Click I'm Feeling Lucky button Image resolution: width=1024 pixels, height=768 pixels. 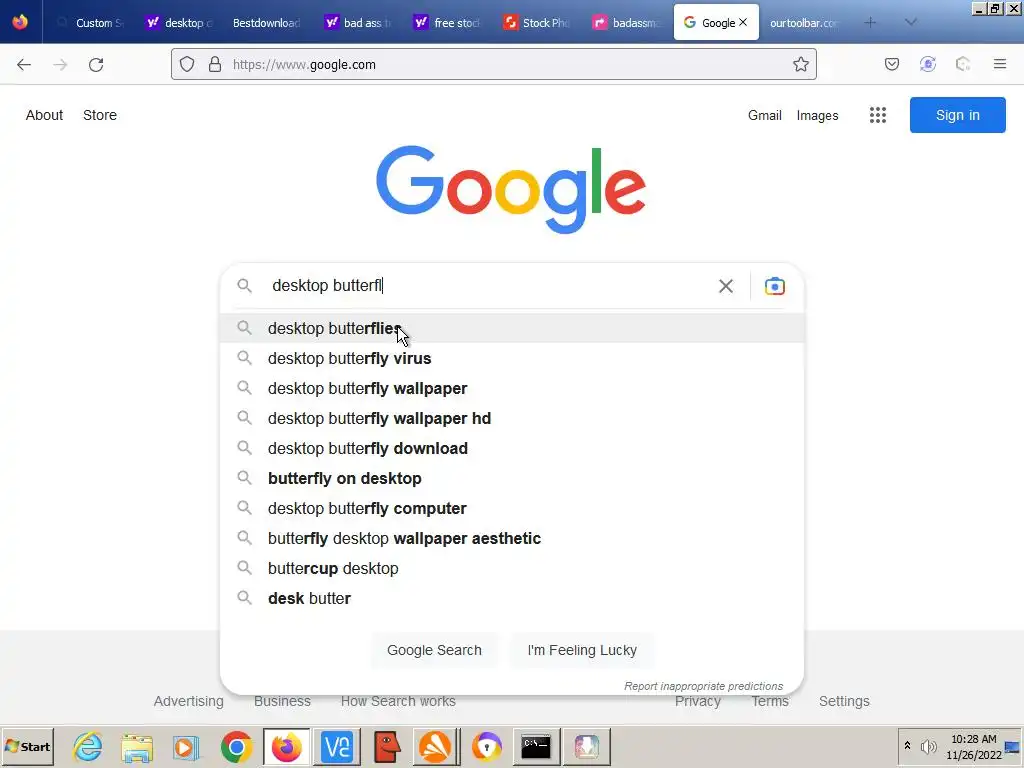coord(582,650)
